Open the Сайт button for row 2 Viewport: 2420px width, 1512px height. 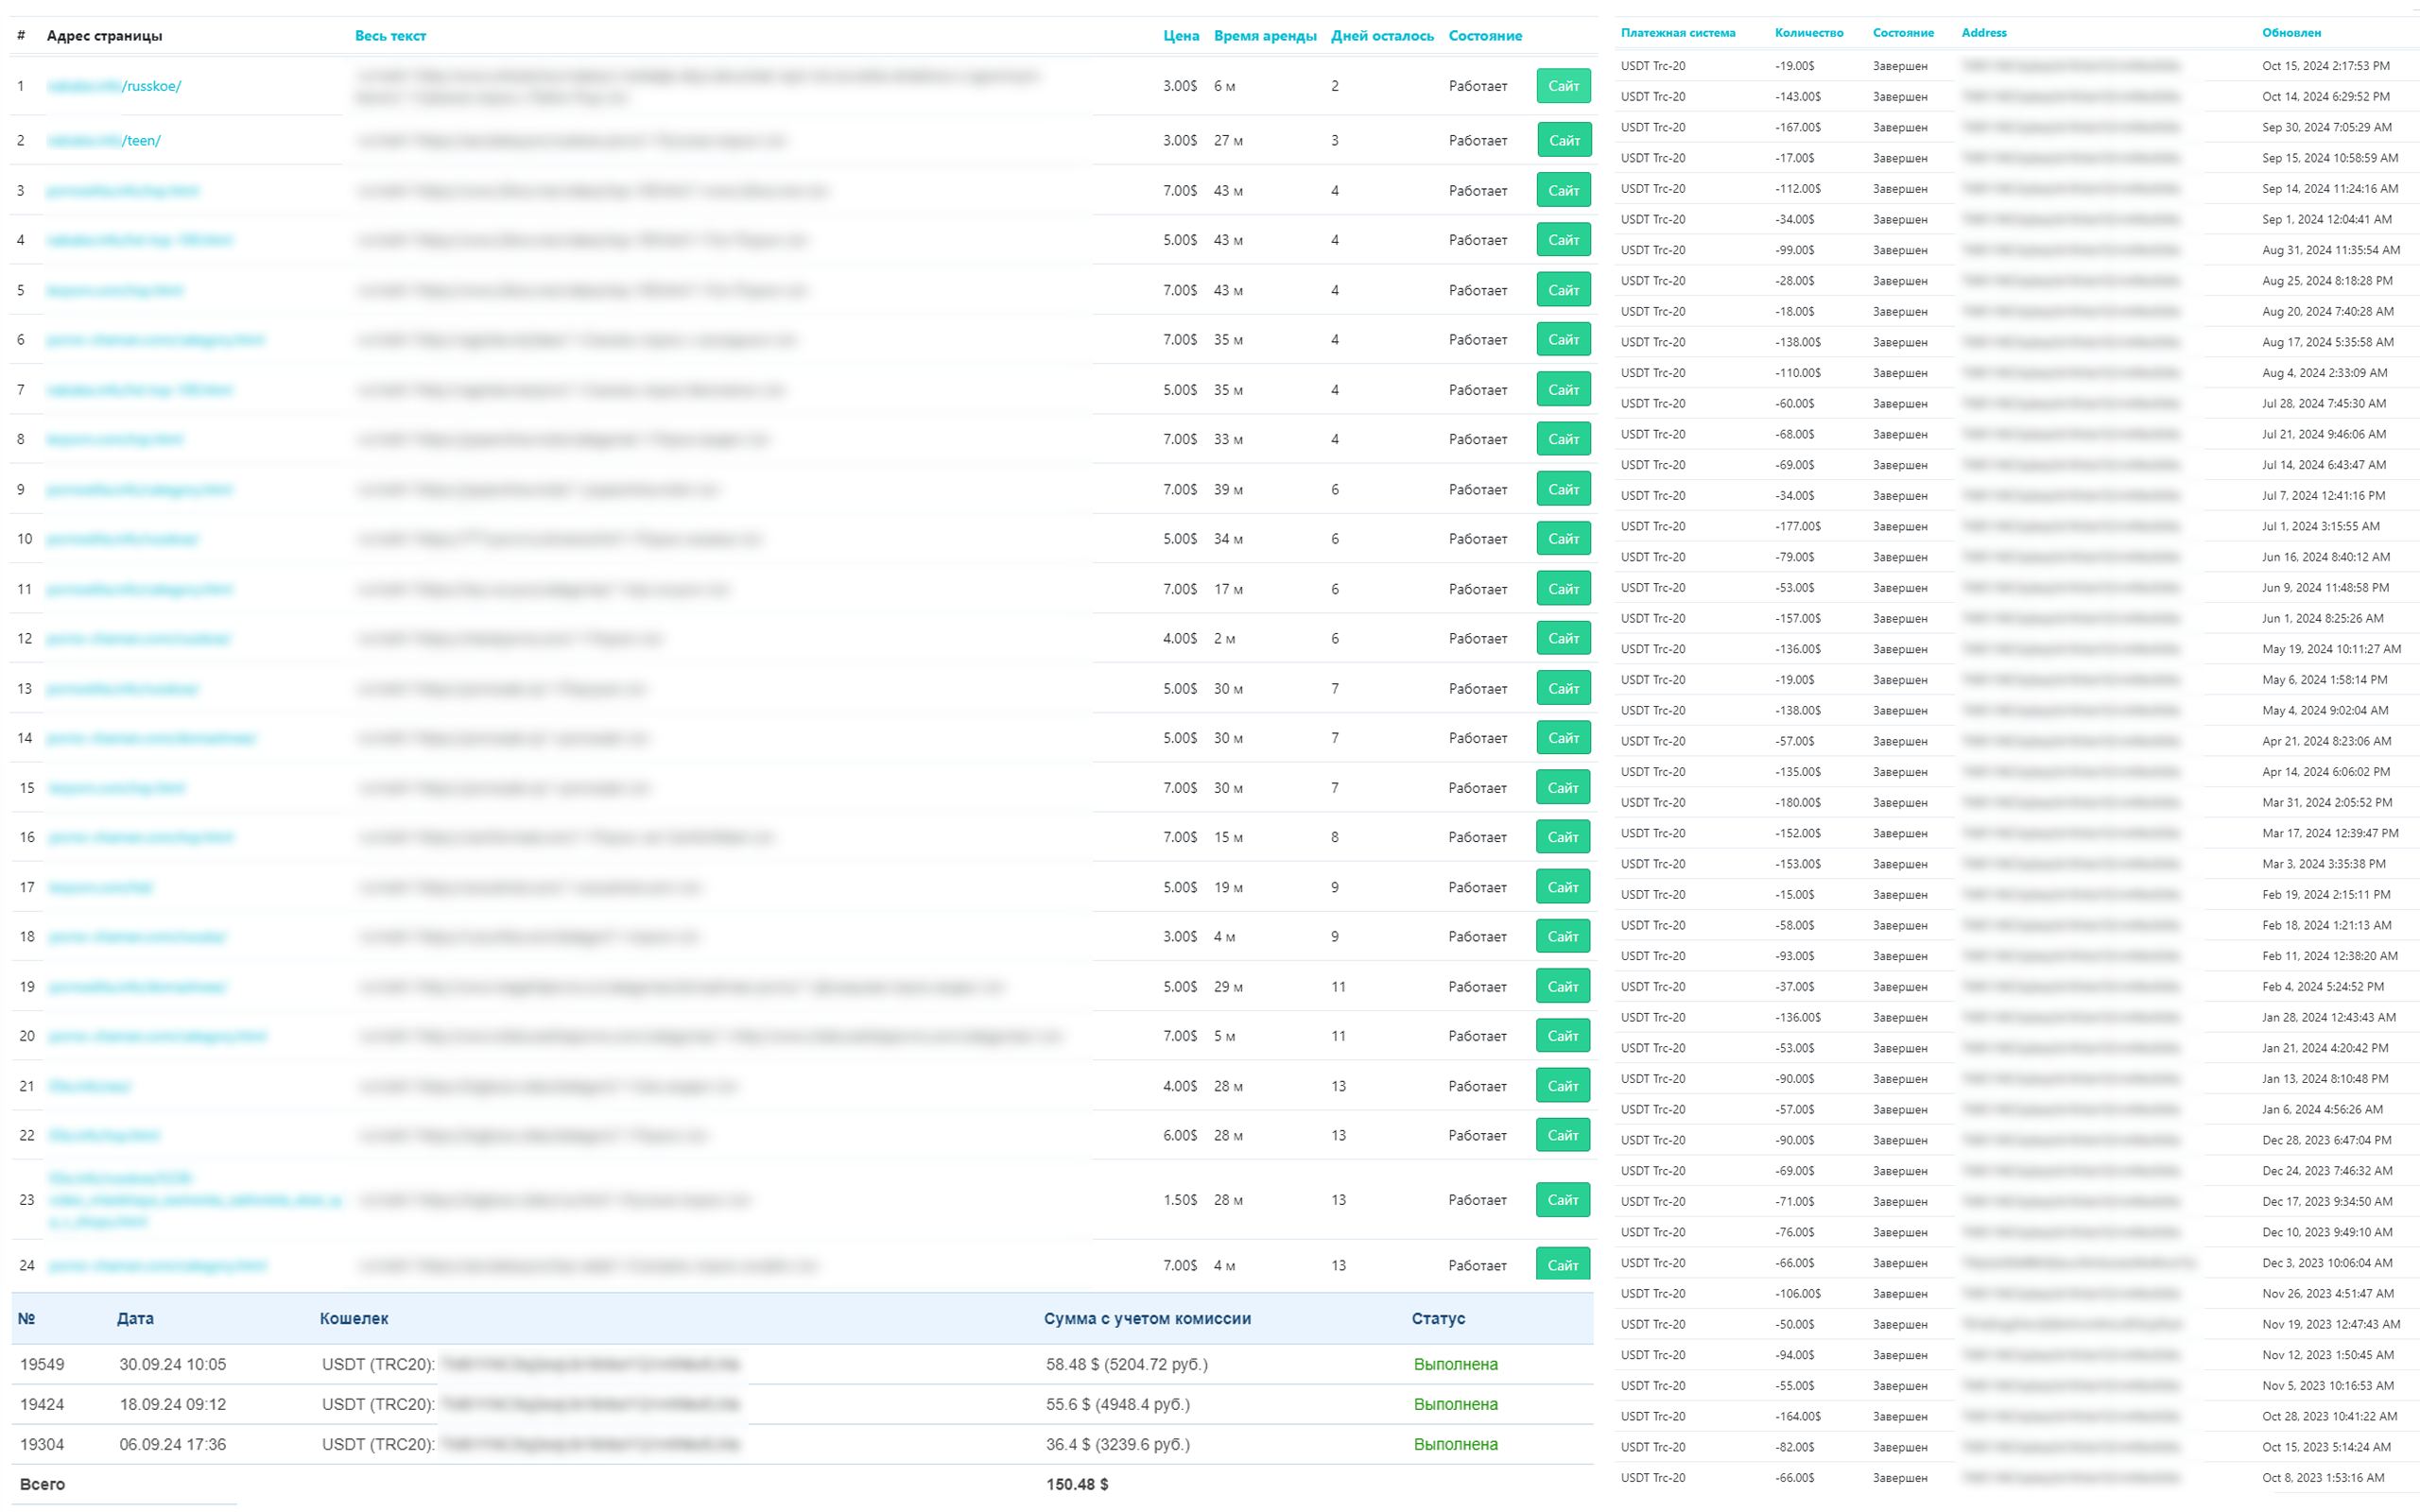click(1563, 141)
